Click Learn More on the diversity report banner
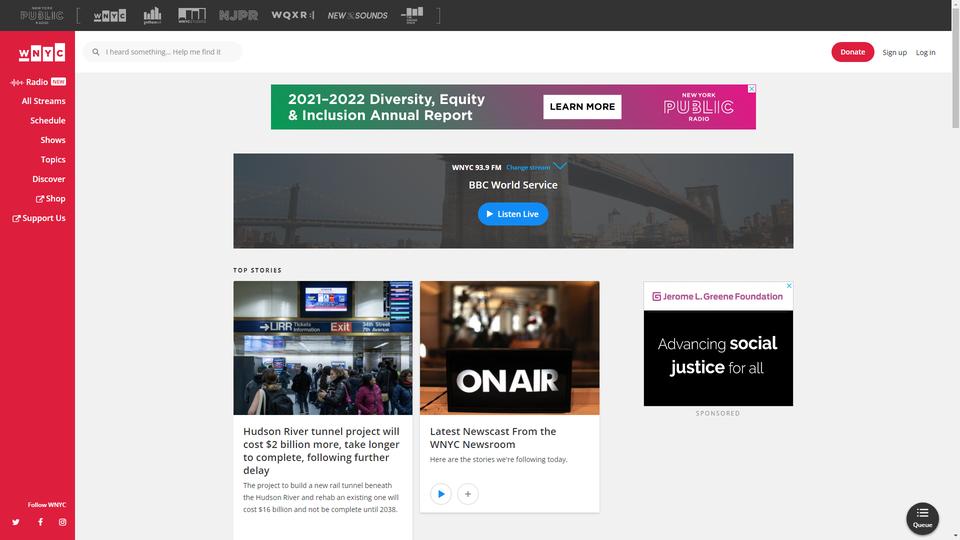 coord(582,107)
